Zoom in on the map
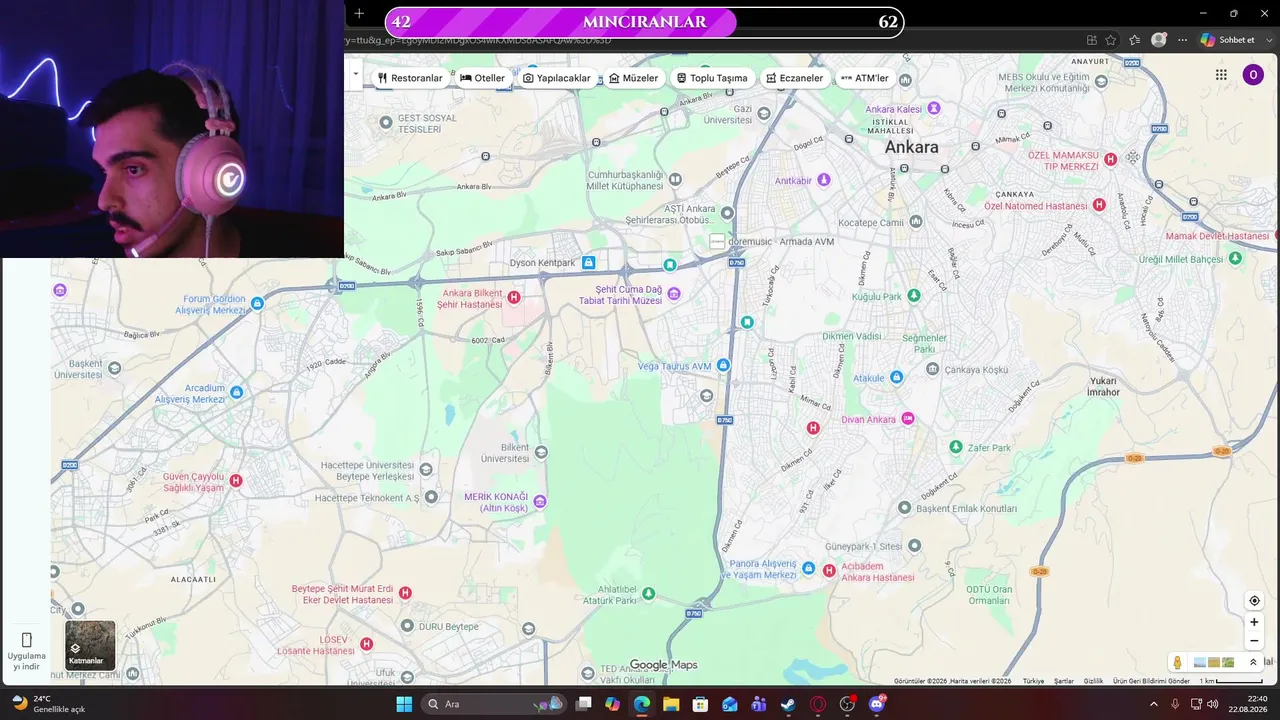 click(1254, 622)
